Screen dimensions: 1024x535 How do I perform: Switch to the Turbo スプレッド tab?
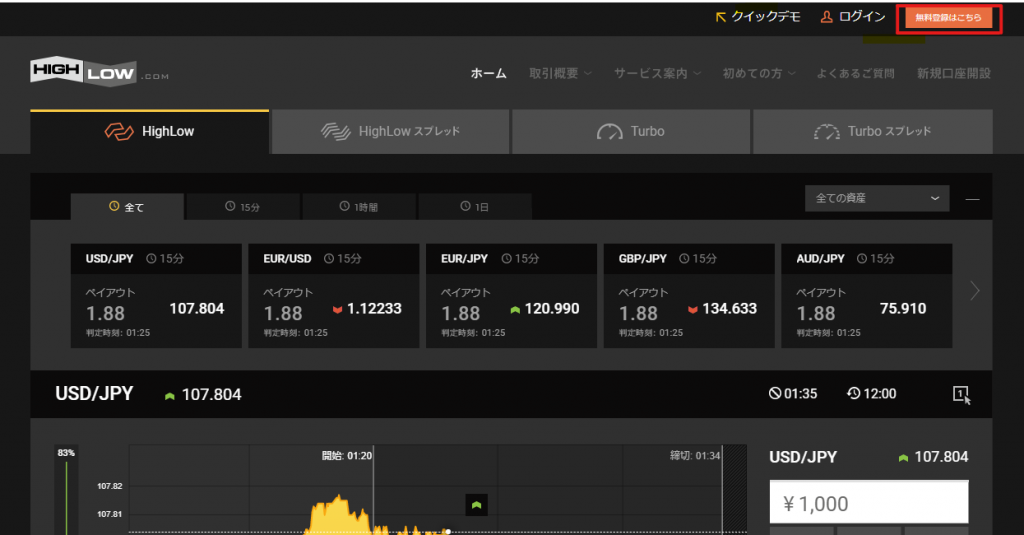873,132
